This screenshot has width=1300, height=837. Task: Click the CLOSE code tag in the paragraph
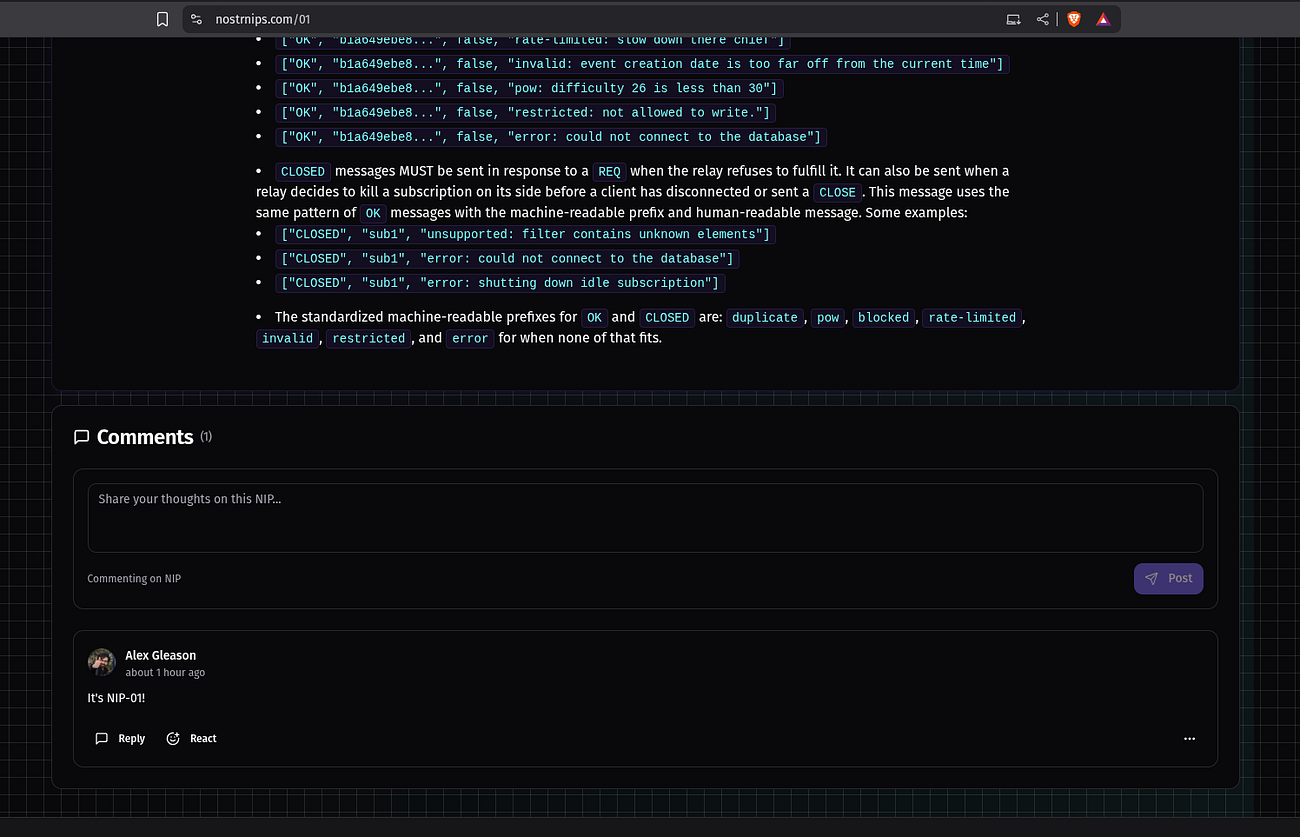837,192
